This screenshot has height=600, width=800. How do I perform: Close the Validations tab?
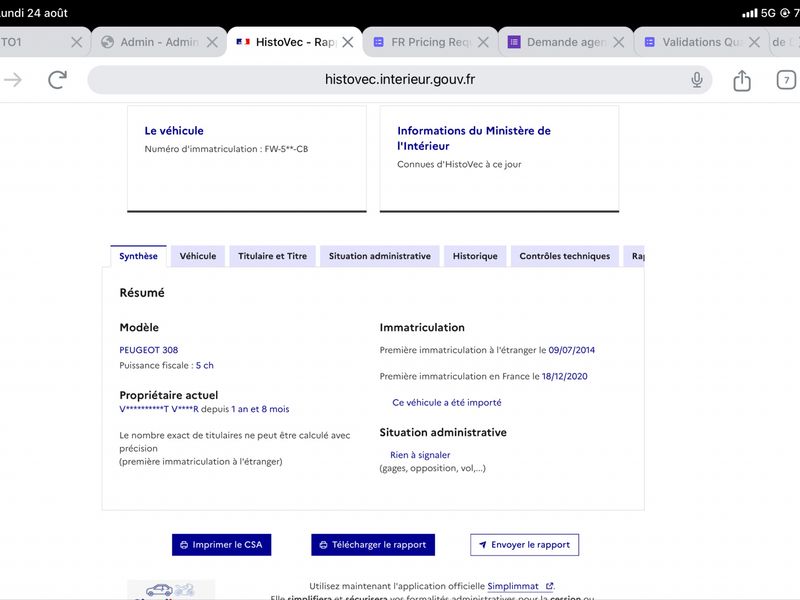click(x=754, y=42)
